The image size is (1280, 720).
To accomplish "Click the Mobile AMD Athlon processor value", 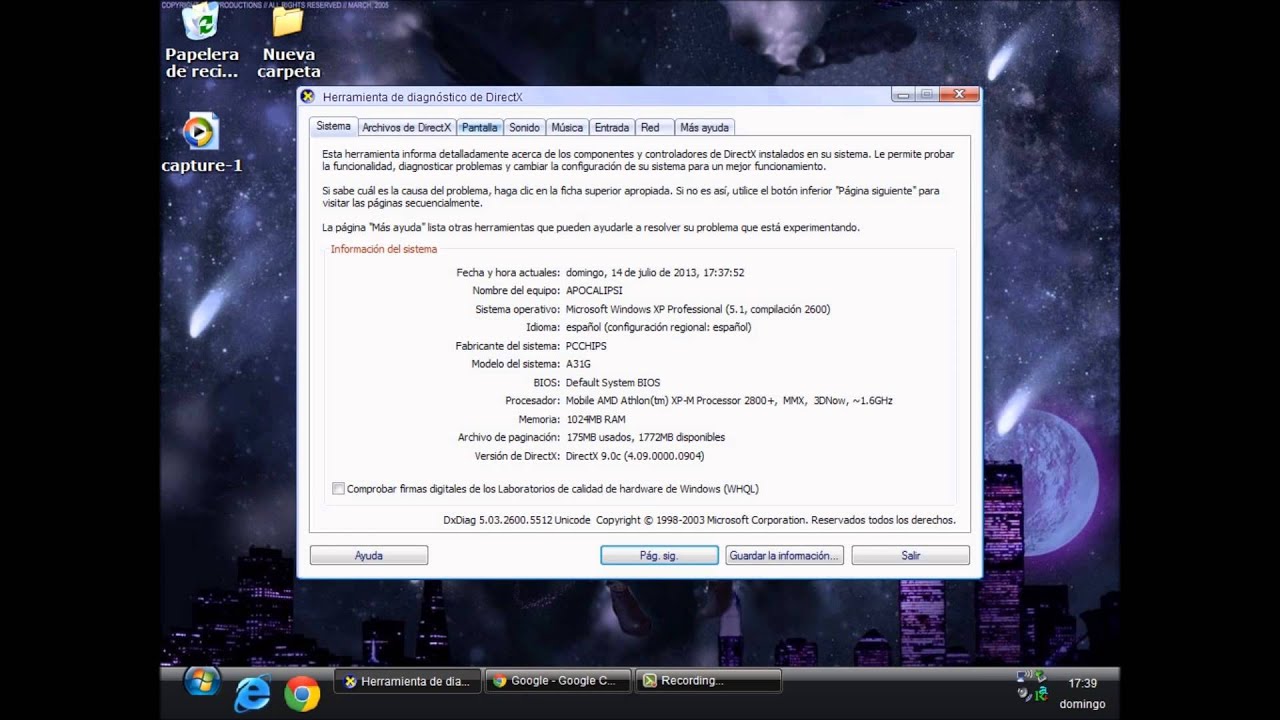I will pos(729,401).
